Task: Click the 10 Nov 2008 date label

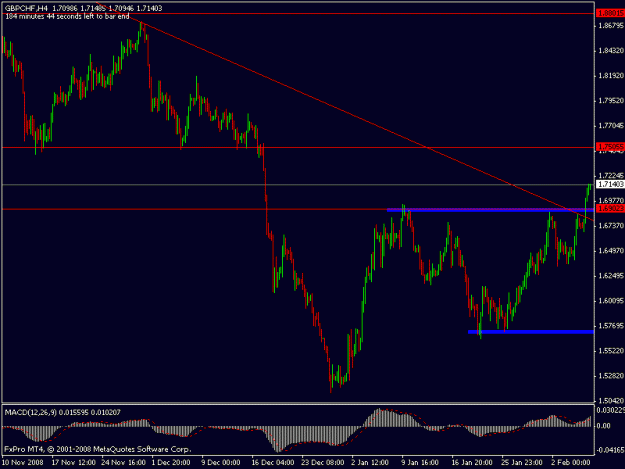Action: point(22,463)
